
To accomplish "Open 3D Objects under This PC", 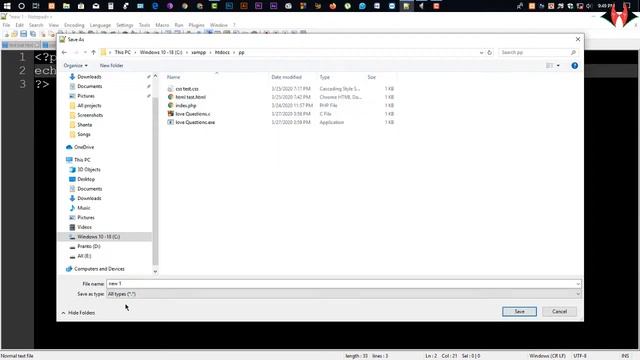I will 89,169.
